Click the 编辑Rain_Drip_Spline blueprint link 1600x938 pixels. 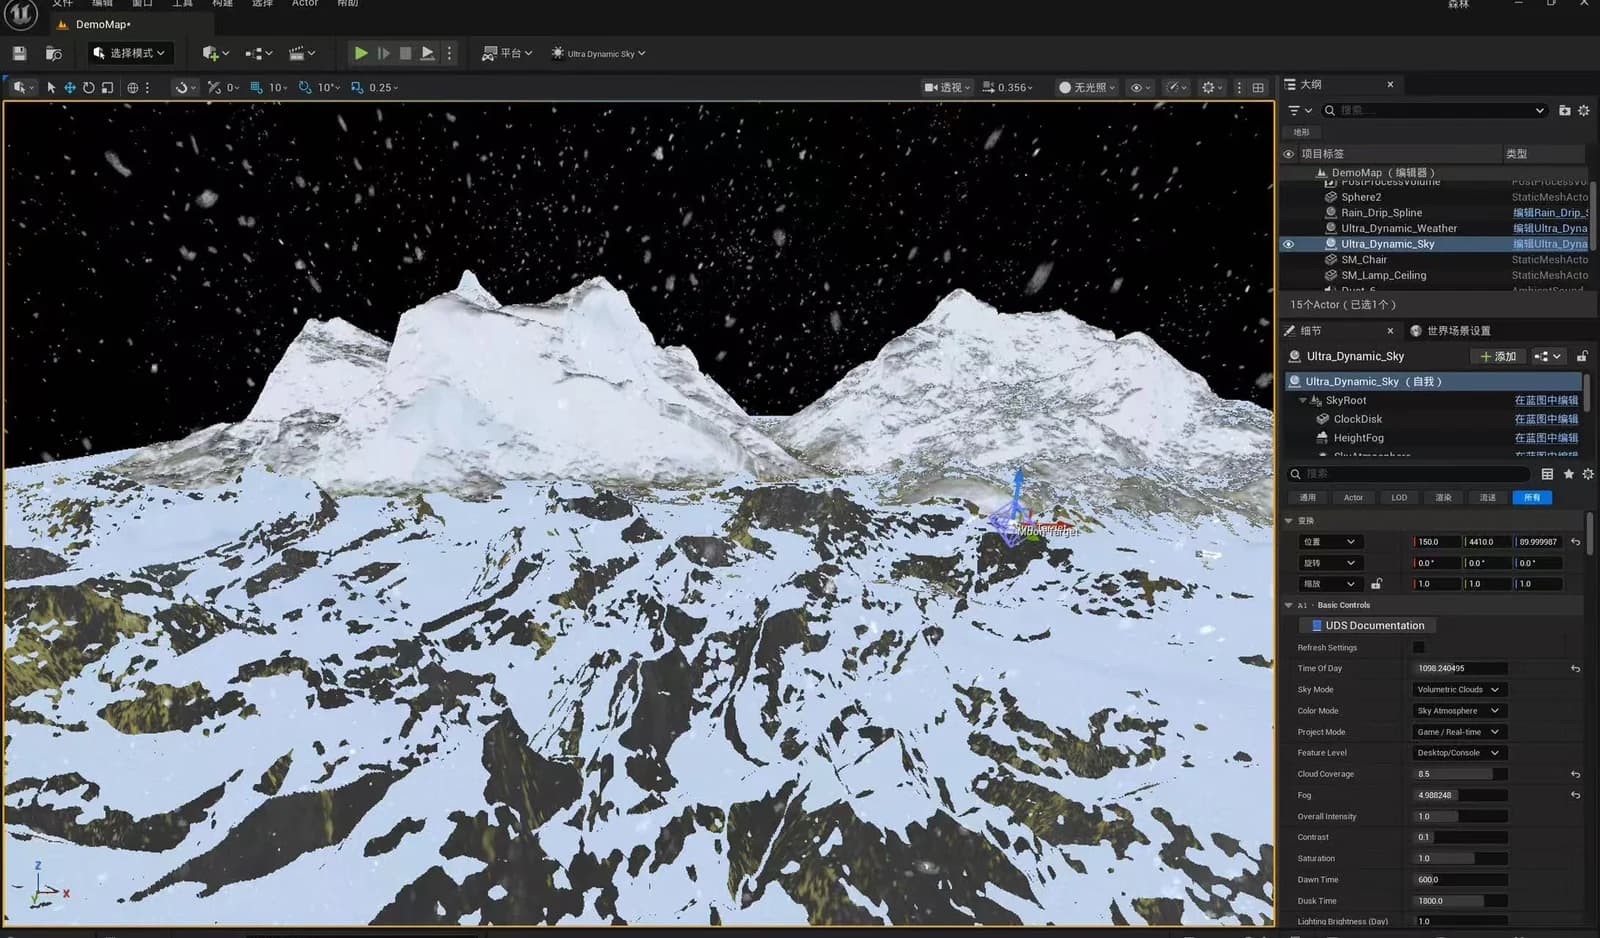(1550, 213)
